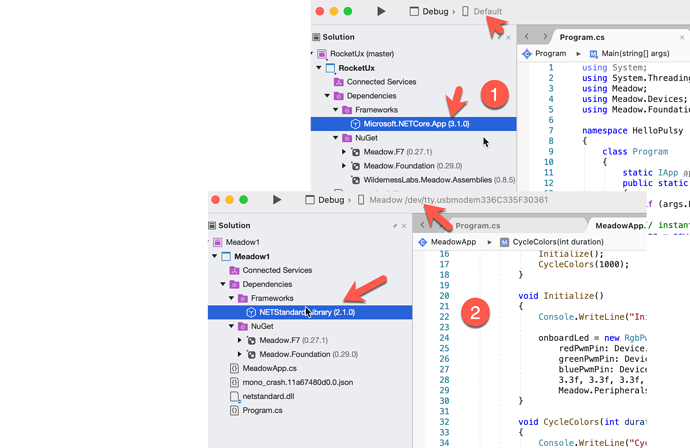
Task: Click Connected Services icon under RocketUx
Action: point(339,82)
